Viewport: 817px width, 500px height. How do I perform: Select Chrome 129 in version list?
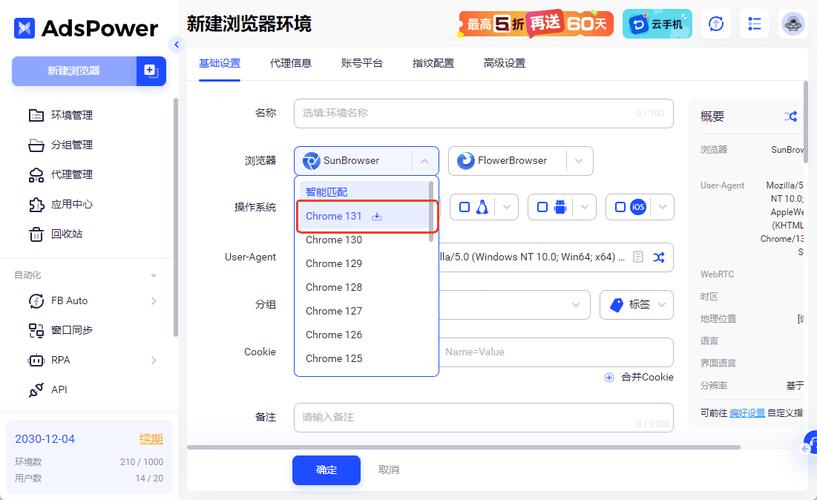coord(362,264)
